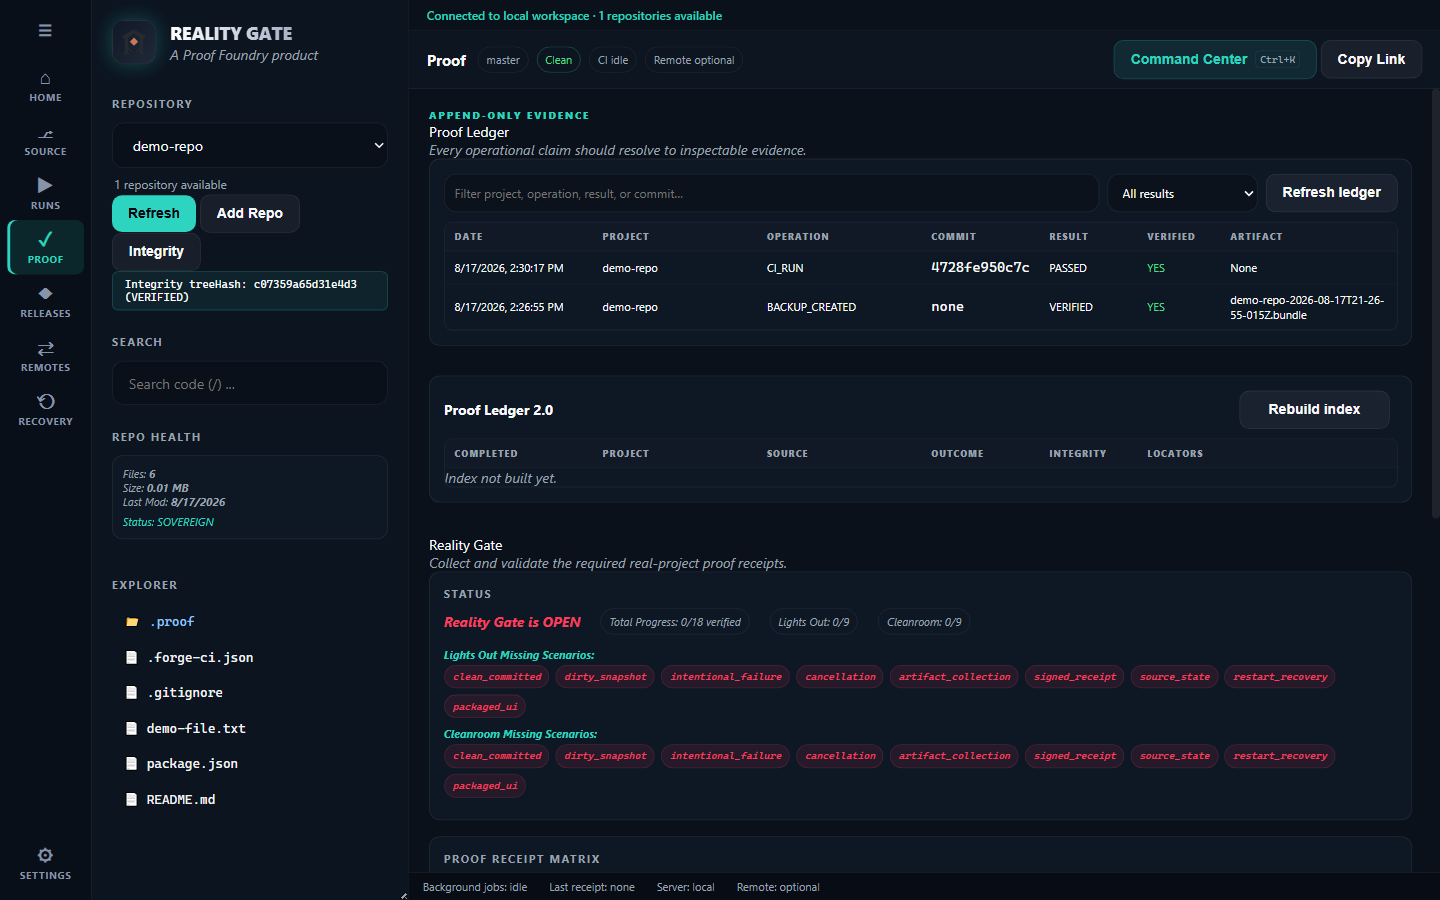Toggle the hamburger menu icon

pyautogui.click(x=45, y=31)
